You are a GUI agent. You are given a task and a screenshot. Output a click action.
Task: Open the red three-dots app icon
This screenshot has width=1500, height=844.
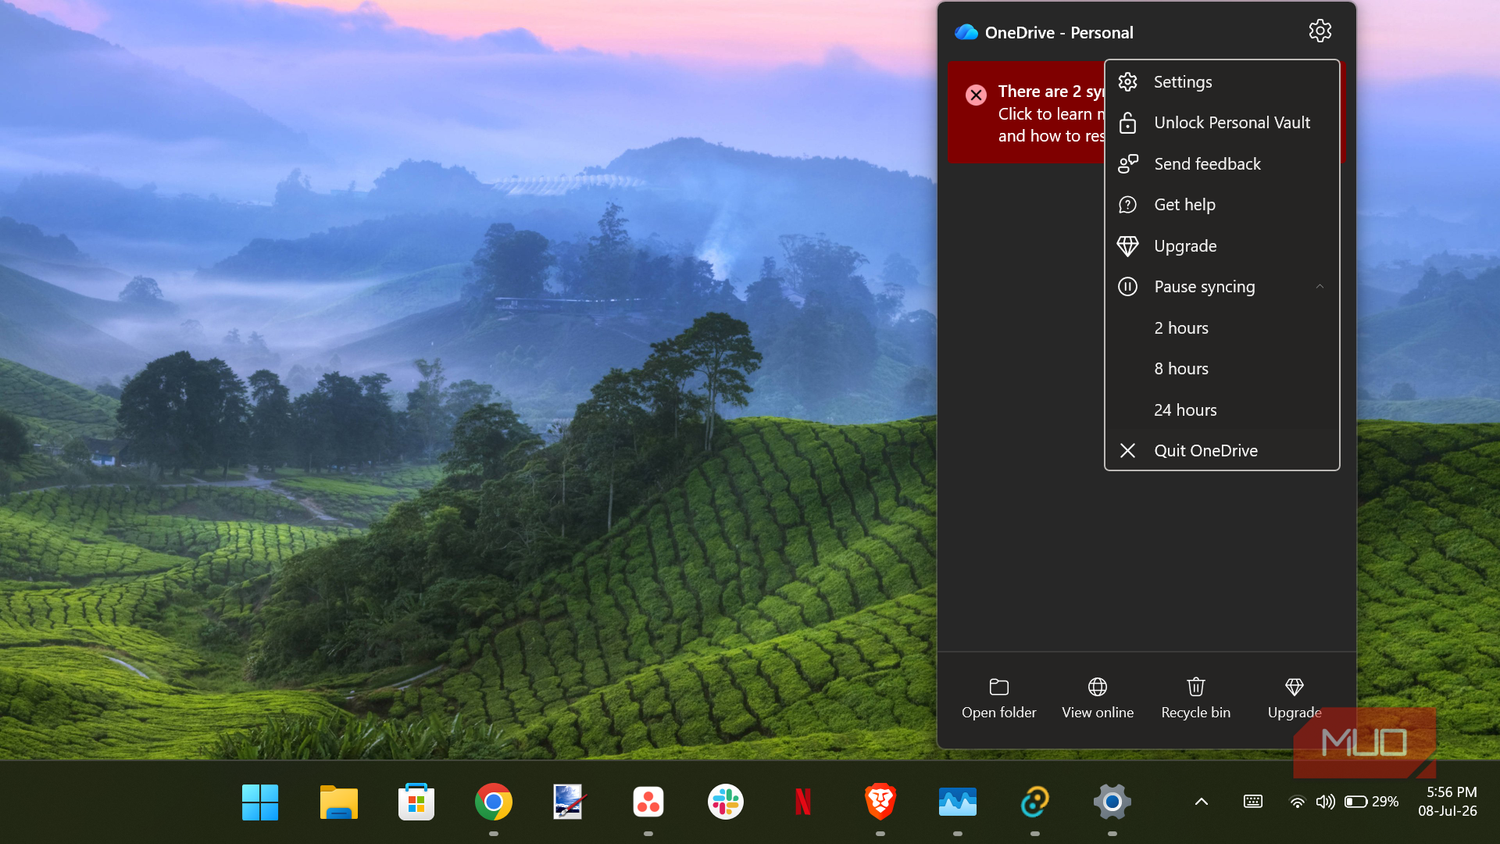648,802
